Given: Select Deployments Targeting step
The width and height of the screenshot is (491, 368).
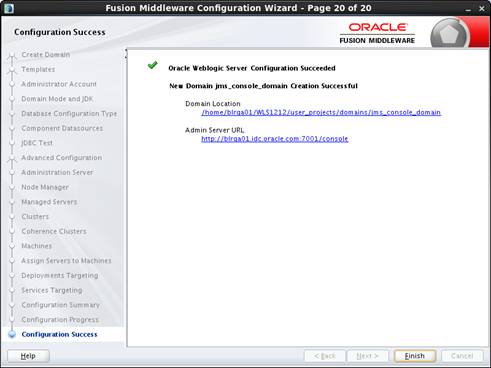Looking at the screenshot, I should tap(60, 275).
